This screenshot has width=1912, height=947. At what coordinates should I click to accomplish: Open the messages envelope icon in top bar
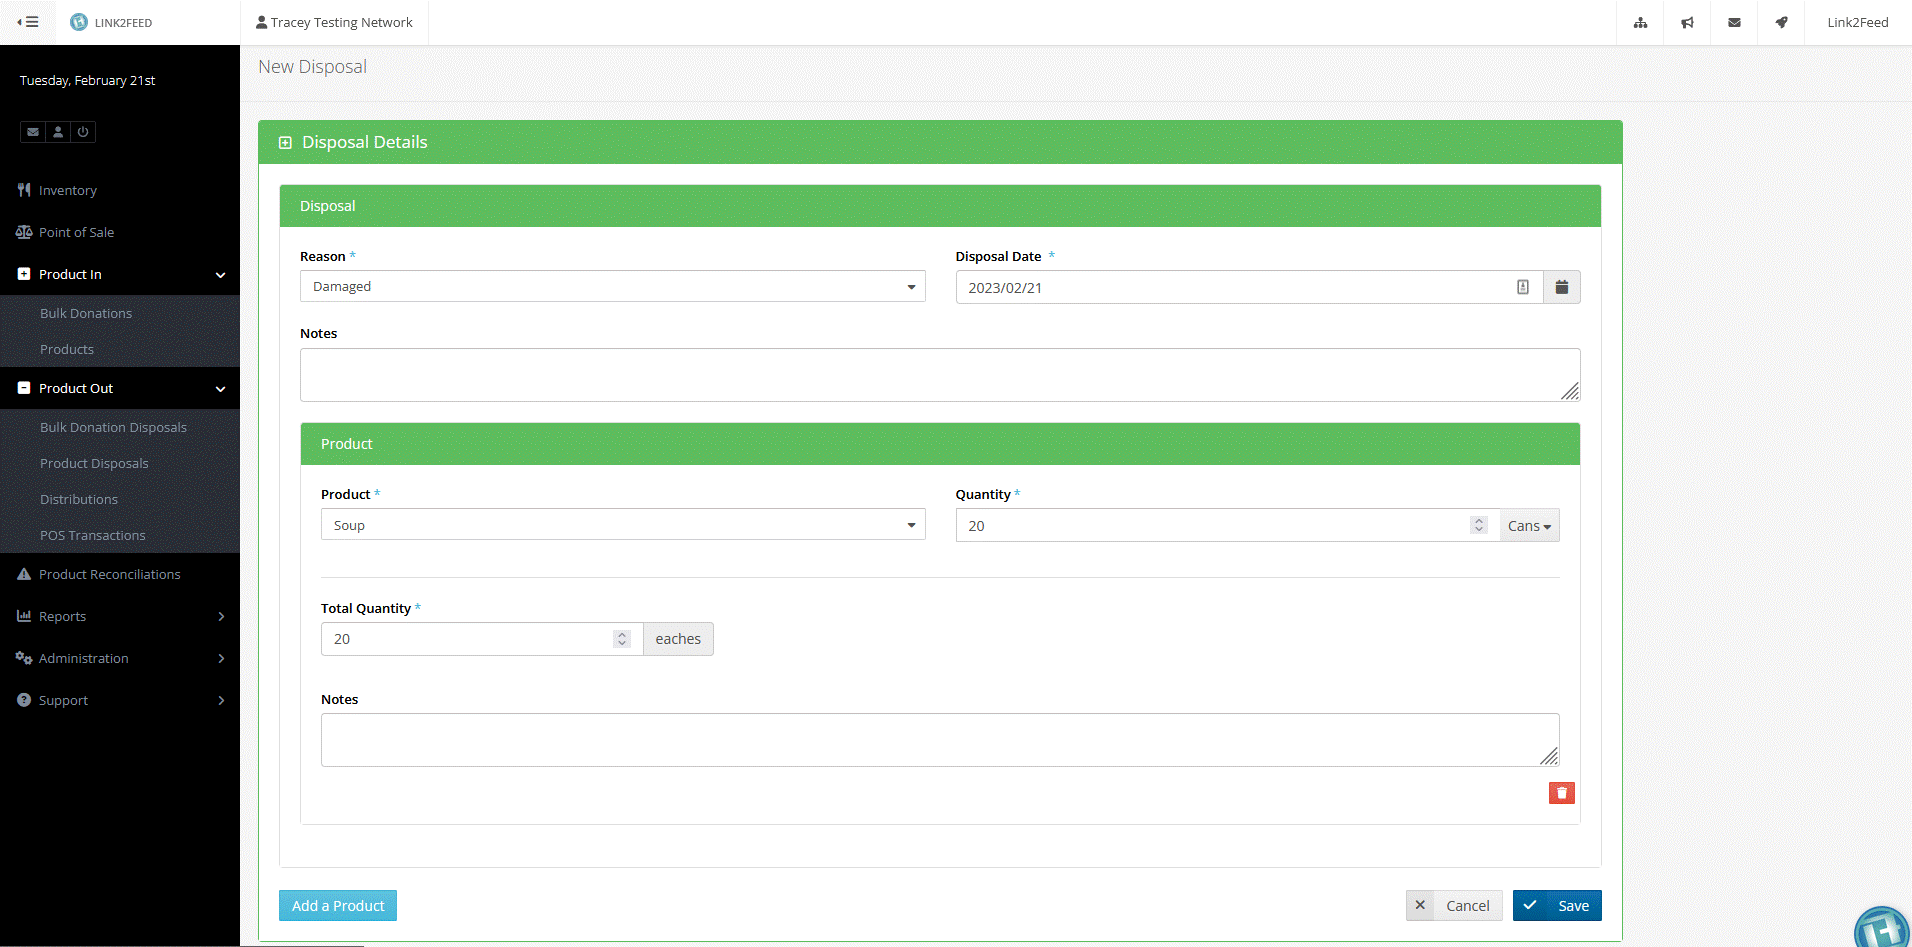(x=1734, y=22)
